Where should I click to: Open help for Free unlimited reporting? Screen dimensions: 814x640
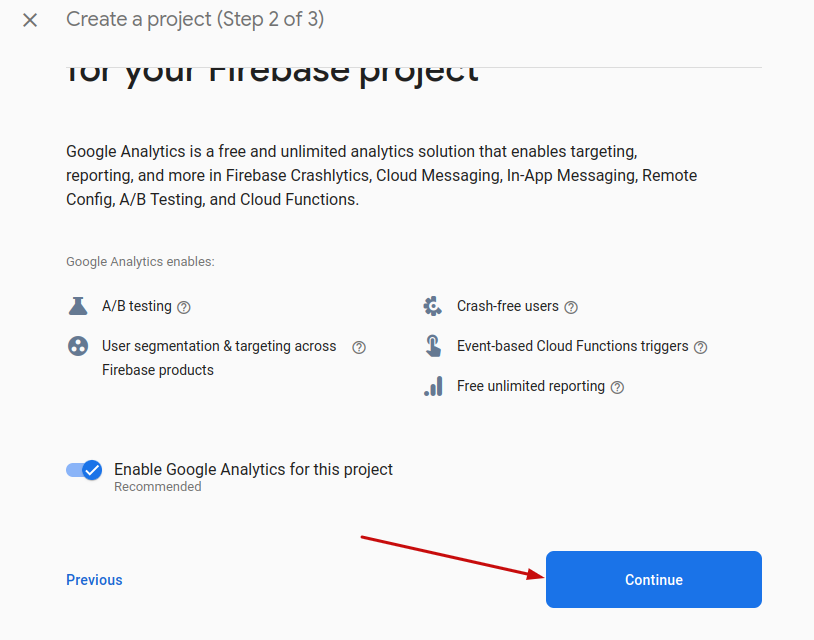click(617, 387)
